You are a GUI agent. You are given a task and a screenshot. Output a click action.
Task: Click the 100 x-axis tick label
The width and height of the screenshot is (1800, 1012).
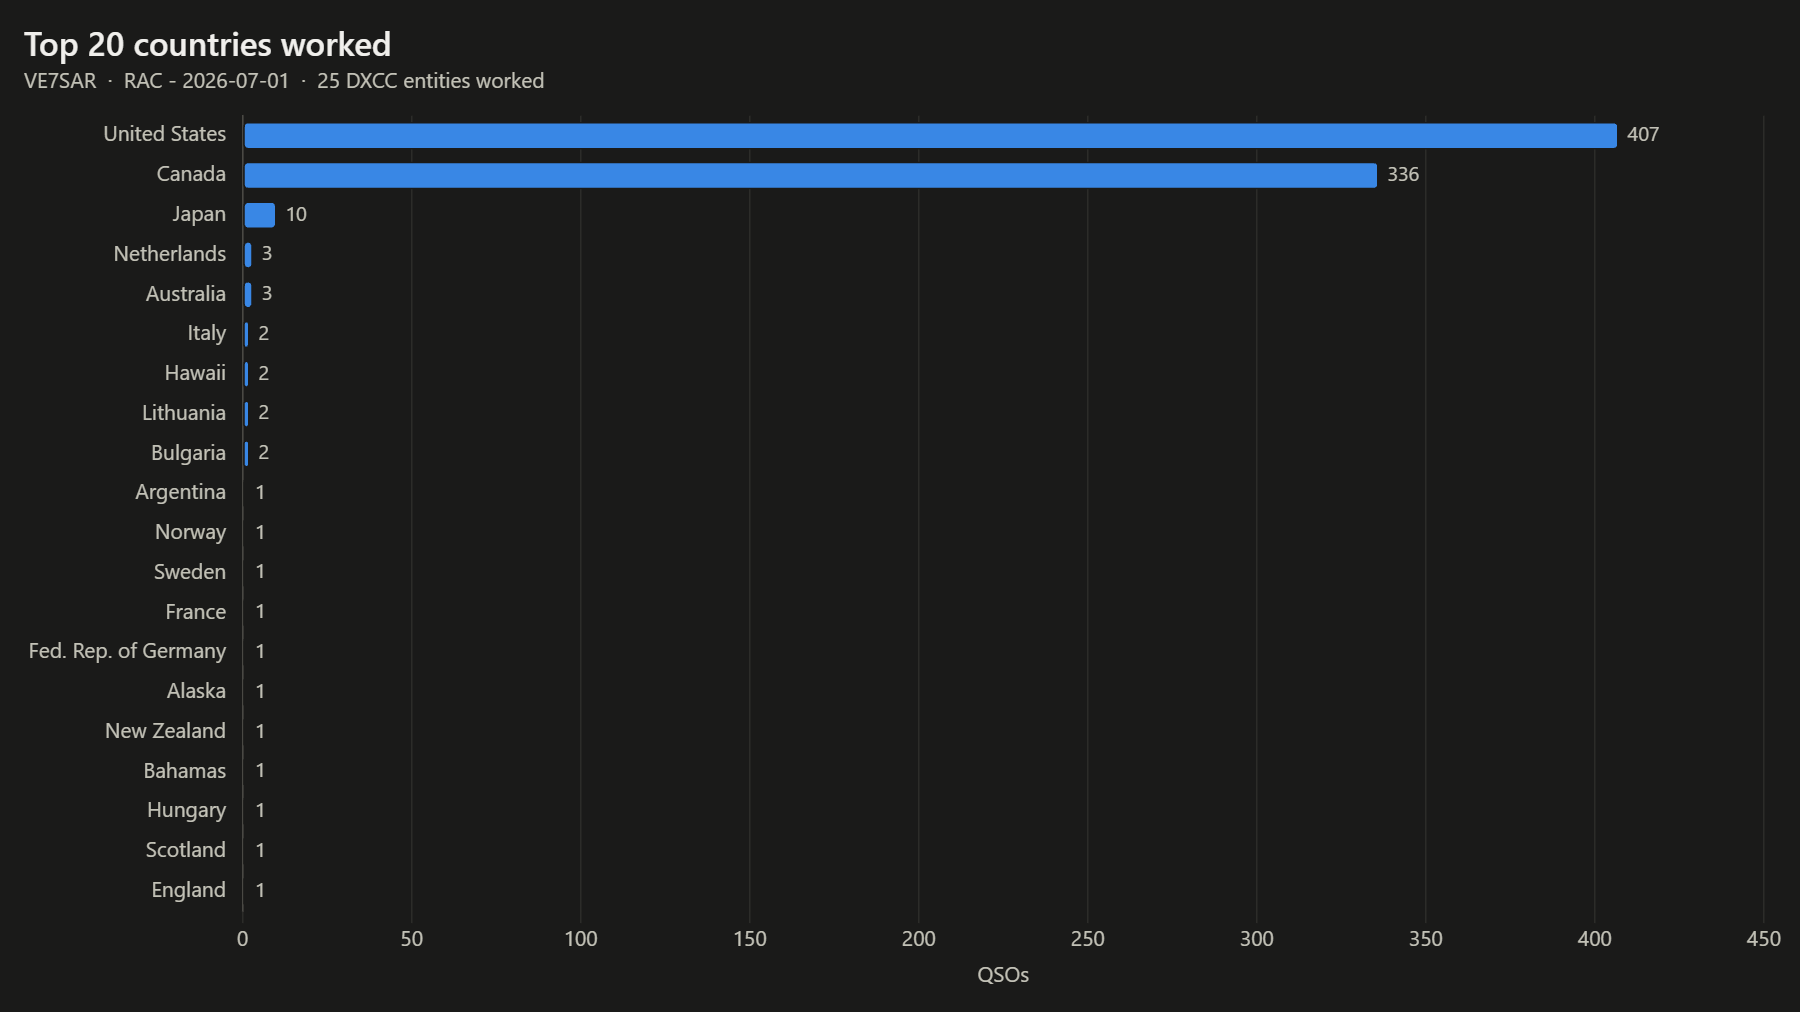pos(581,939)
